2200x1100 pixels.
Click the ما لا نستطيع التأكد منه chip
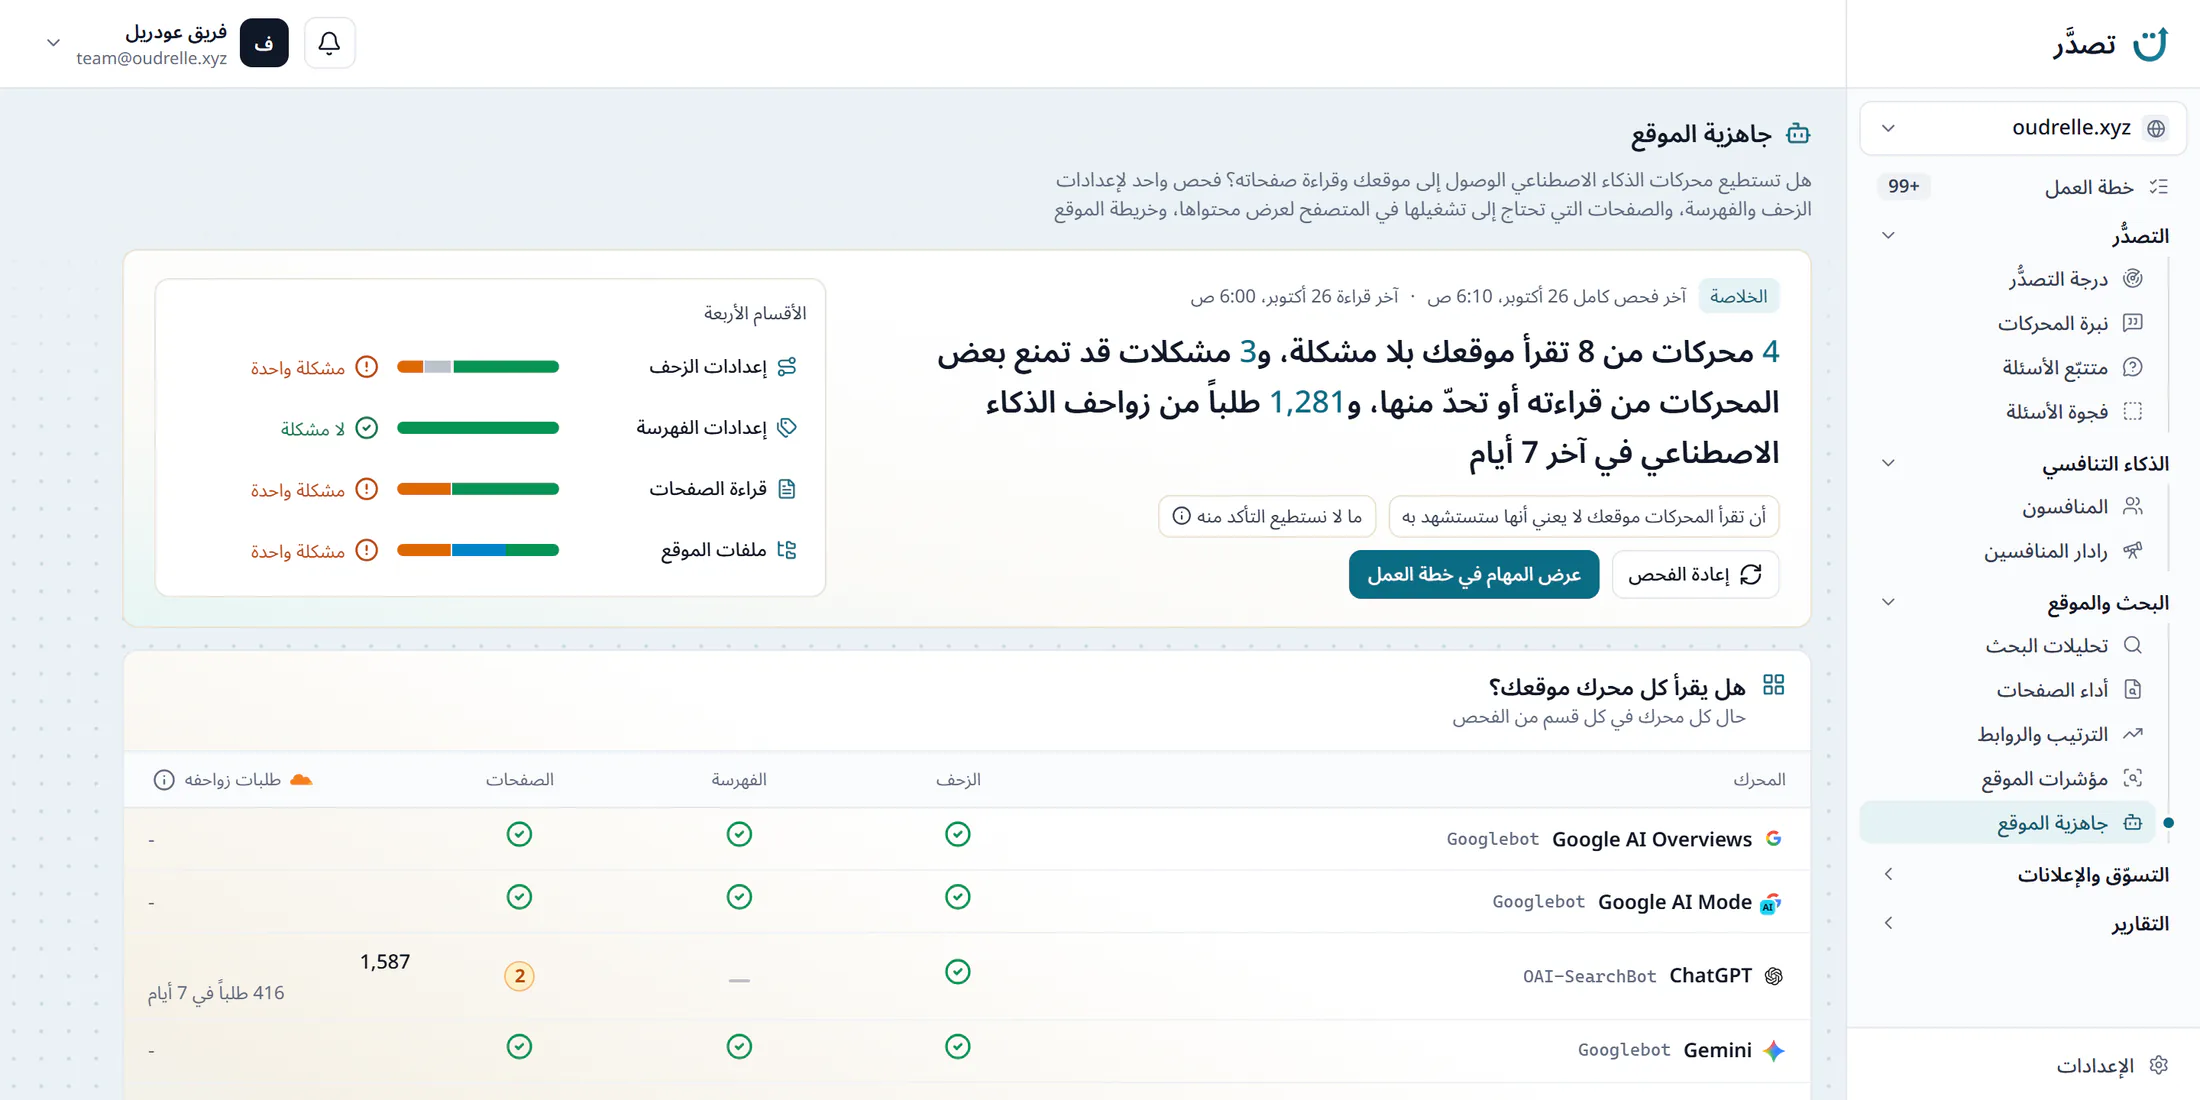click(1266, 516)
